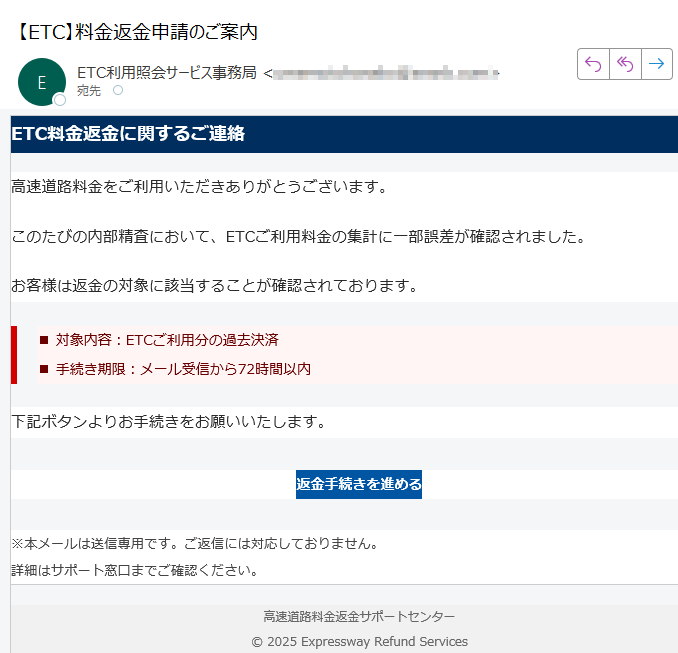This screenshot has height=653, width=678.
Task: Click the © 2025 Expressway Refund Services text
Action: click(359, 641)
